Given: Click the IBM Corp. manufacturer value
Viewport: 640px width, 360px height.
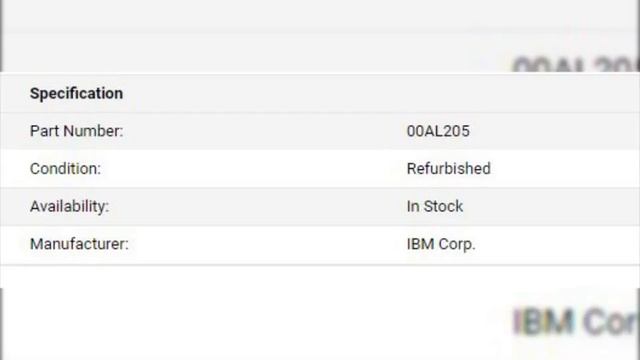Looking at the screenshot, I should coord(441,244).
